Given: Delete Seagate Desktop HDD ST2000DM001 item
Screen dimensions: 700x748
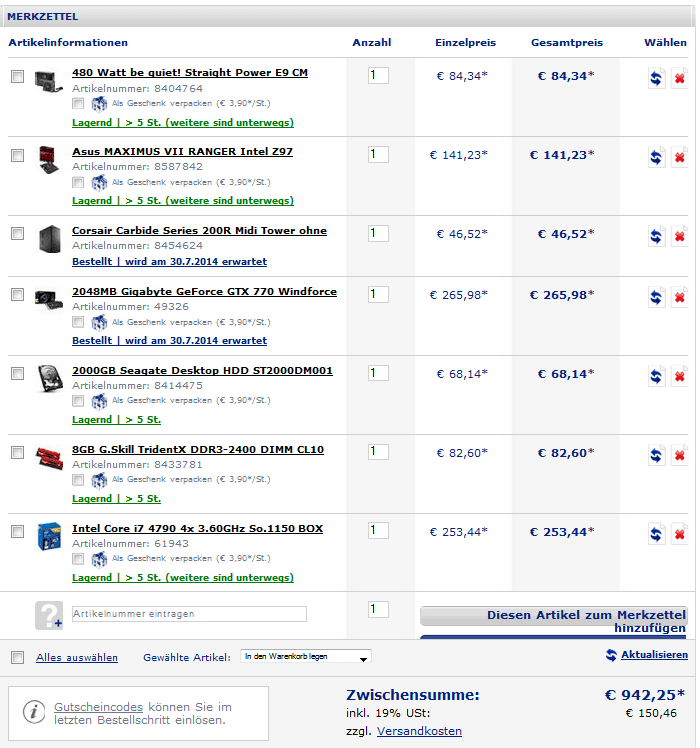Looking at the screenshot, I should coord(679,376).
